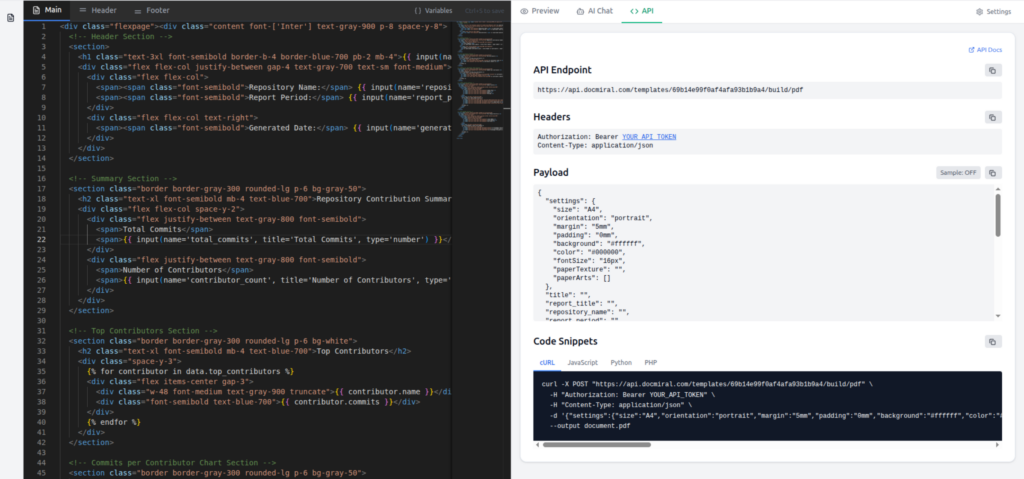This screenshot has width=1024, height=479.
Task: Show the PHP code snippet
Action: pyautogui.click(x=650, y=362)
